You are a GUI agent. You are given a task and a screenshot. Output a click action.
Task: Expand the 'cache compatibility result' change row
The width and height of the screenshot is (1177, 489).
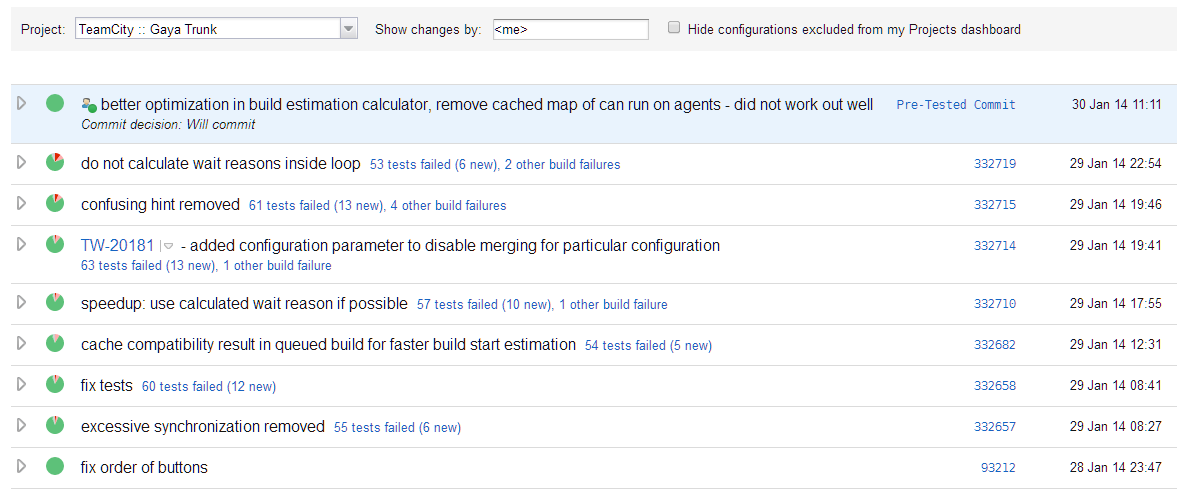[x=22, y=343]
